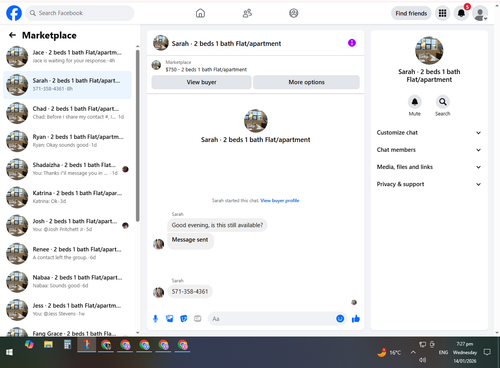Click the More options button
Viewport: 500px width, 368px height.
pyautogui.click(x=306, y=82)
